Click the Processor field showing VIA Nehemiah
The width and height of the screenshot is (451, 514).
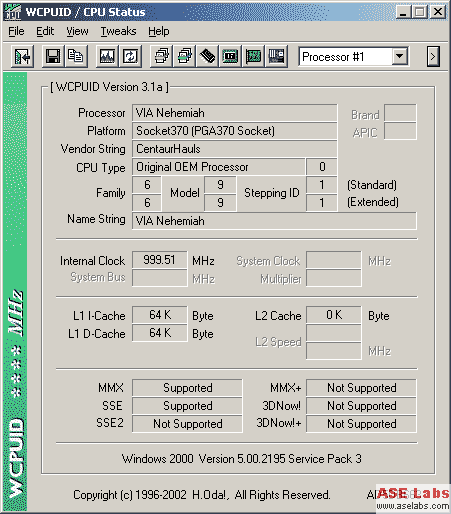click(x=234, y=113)
